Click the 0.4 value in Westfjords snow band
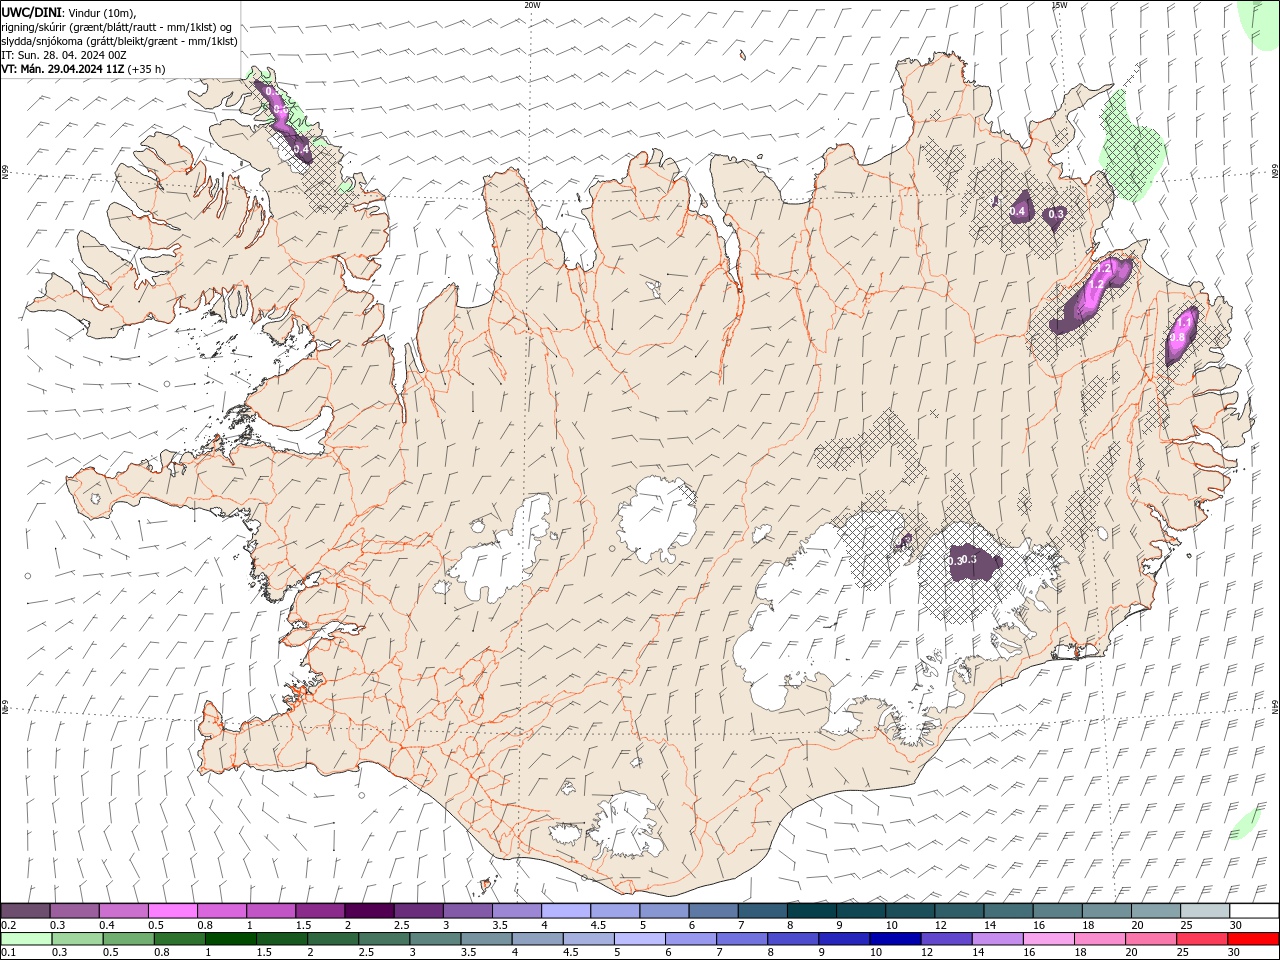 click(x=301, y=149)
